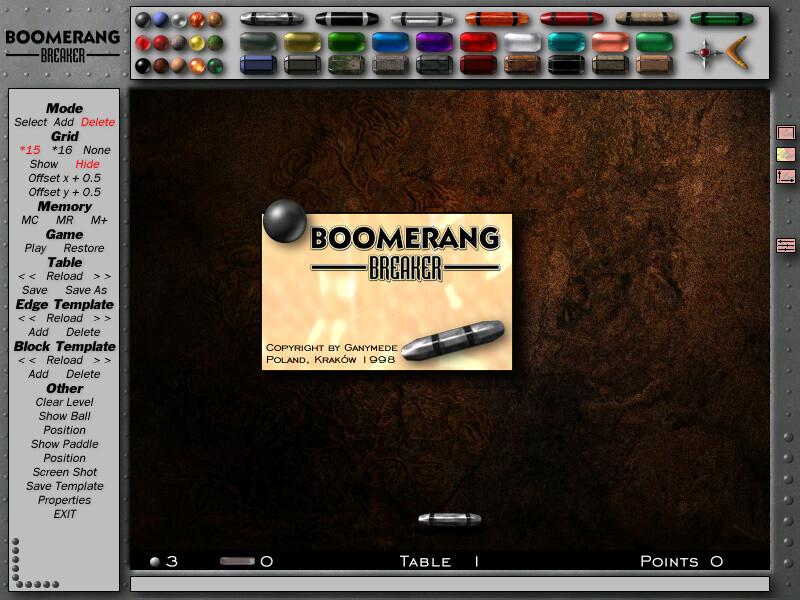Go to next table with >>
Image resolution: width=800 pixels, height=600 pixels.
pos(102,276)
